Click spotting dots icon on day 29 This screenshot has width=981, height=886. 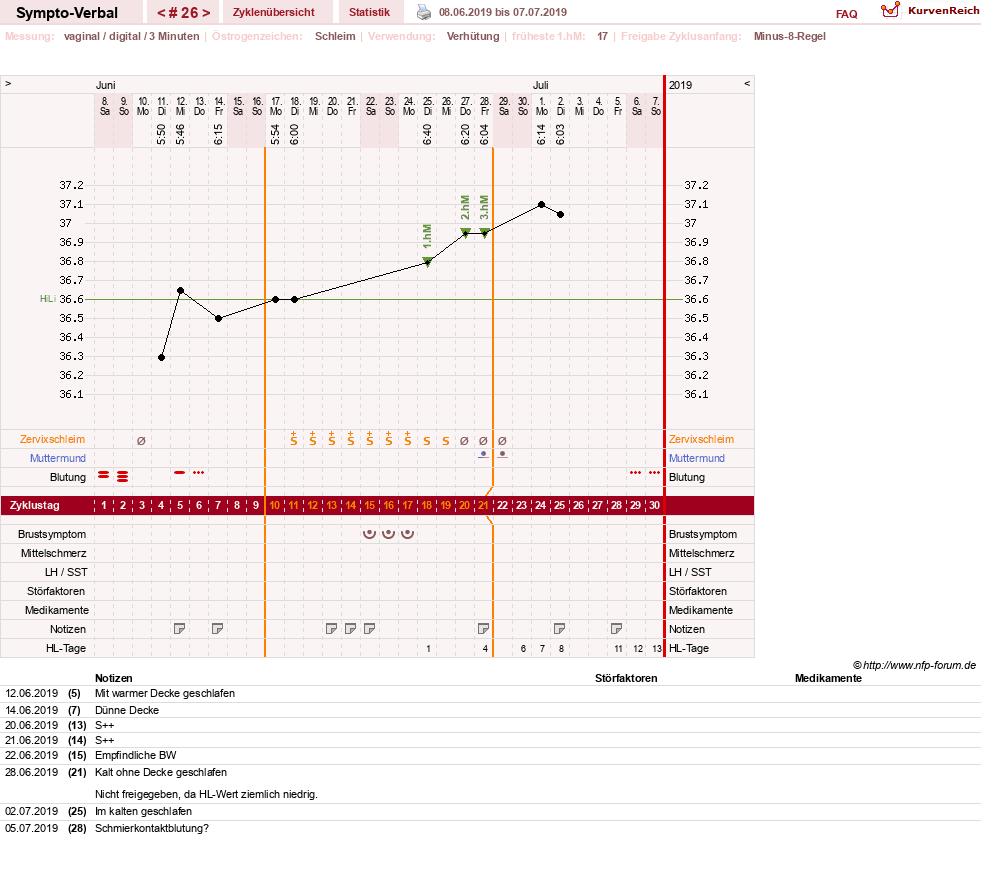pos(636,472)
